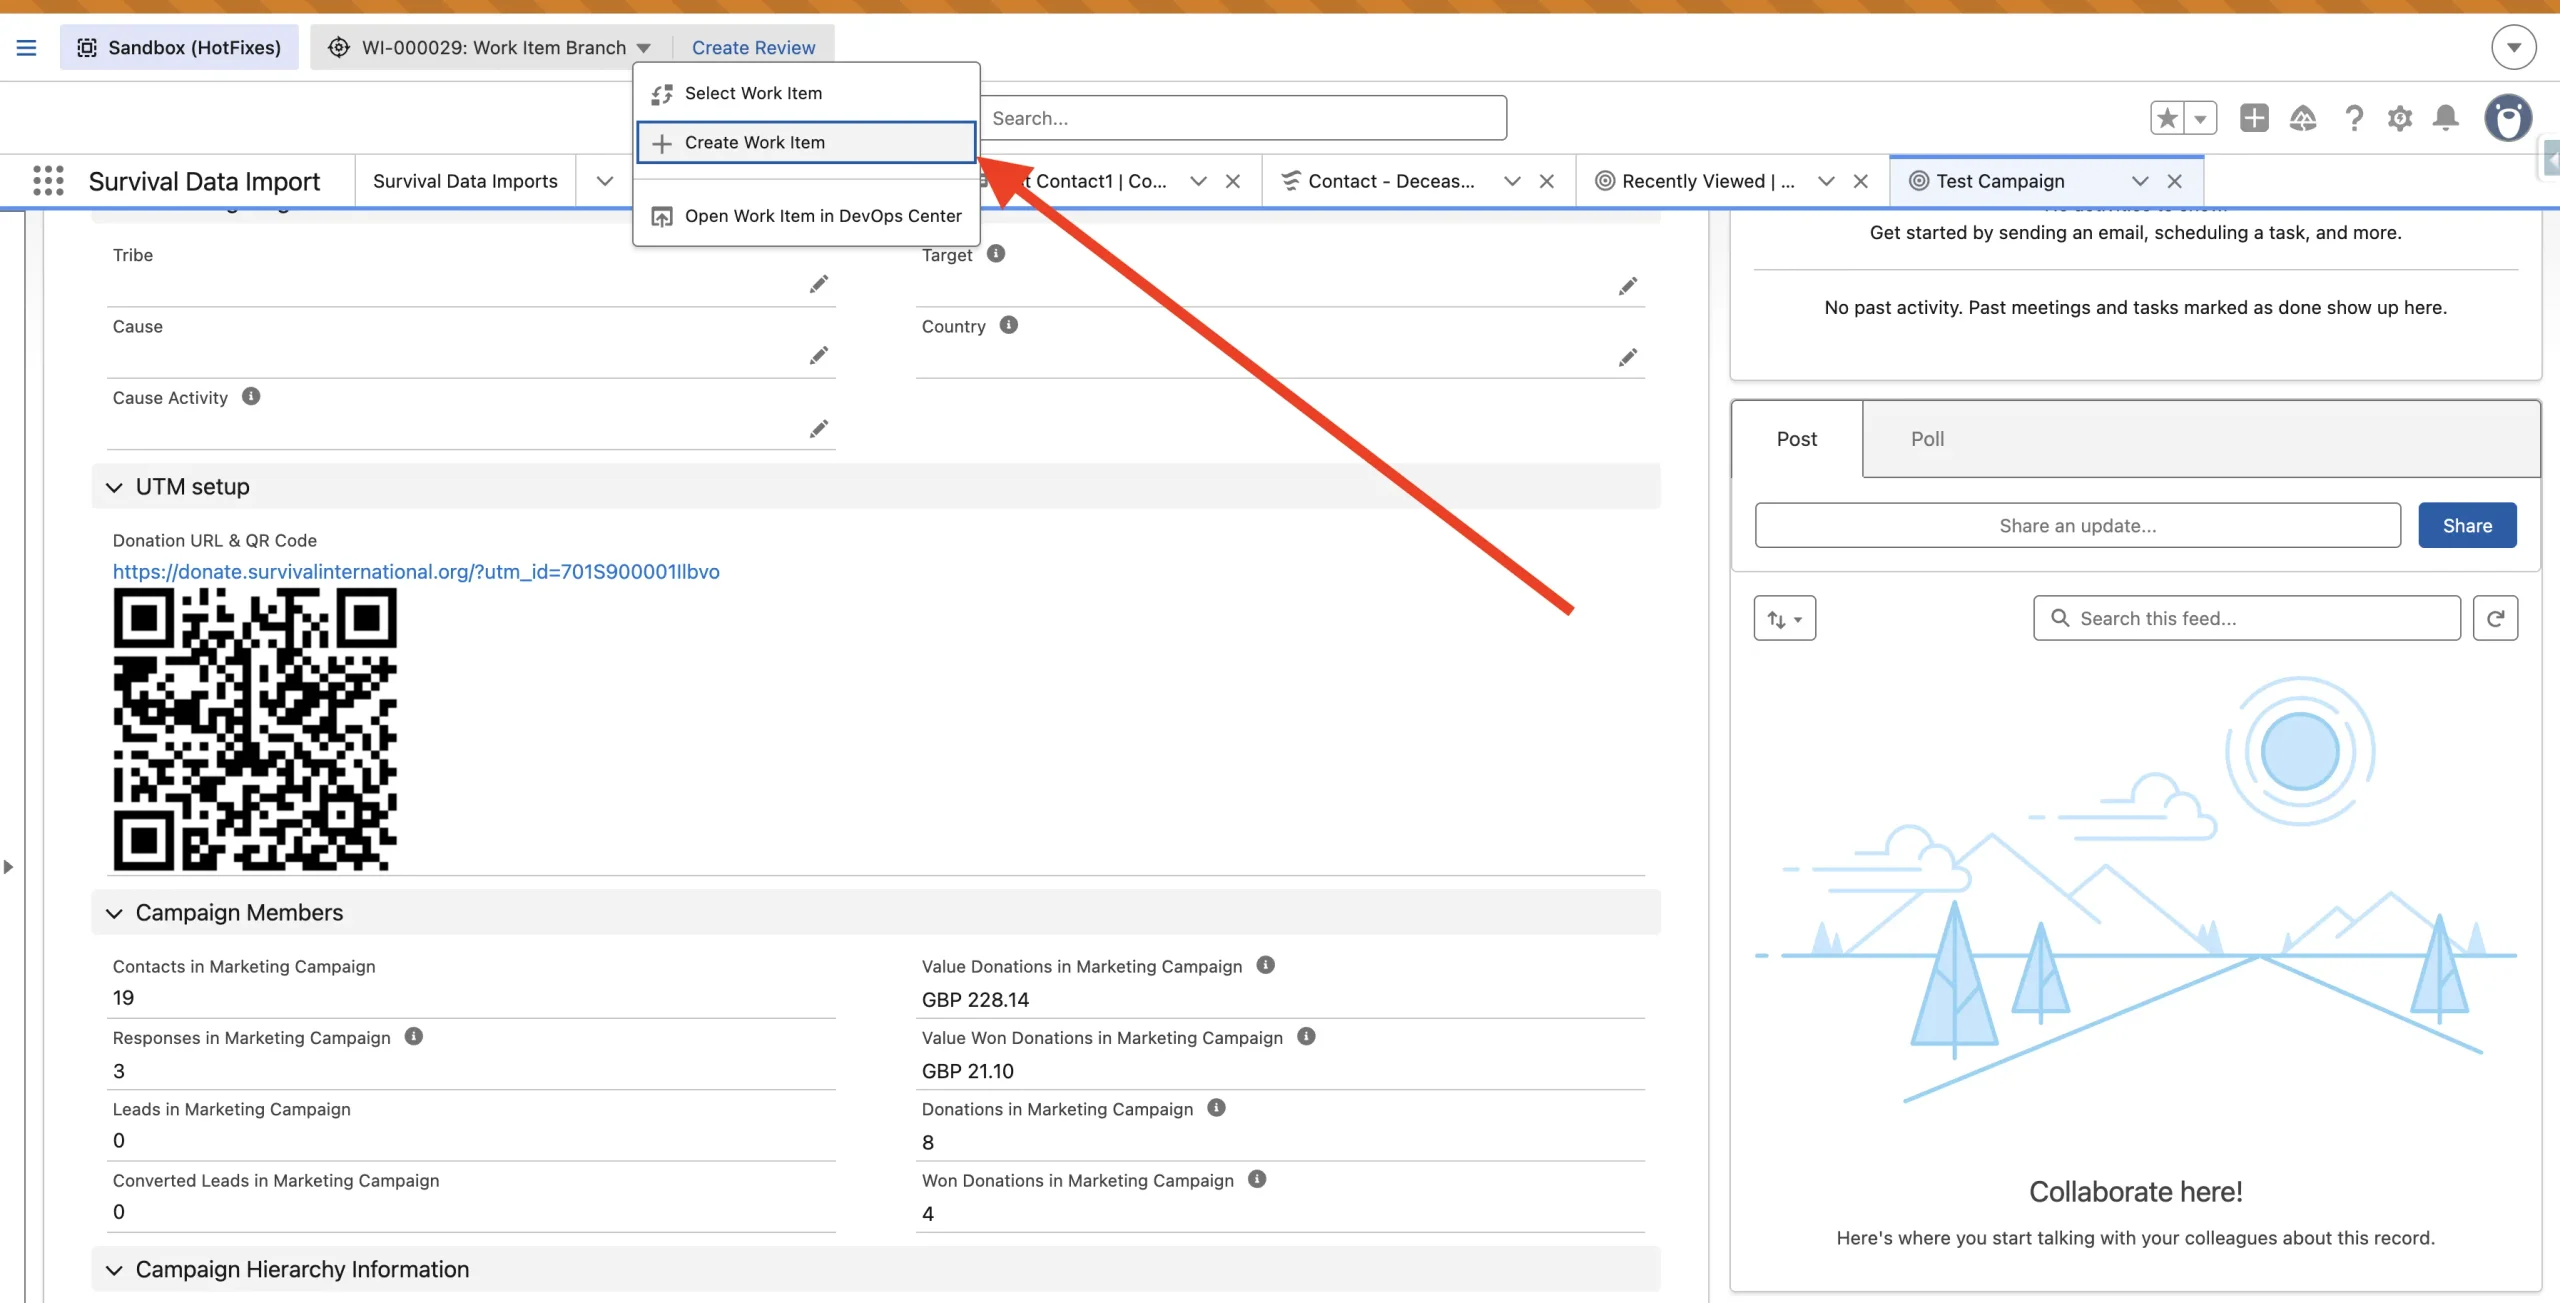The width and height of the screenshot is (2560, 1303).
Task: Open Recently Viewed tab options chevron
Action: (1826, 181)
